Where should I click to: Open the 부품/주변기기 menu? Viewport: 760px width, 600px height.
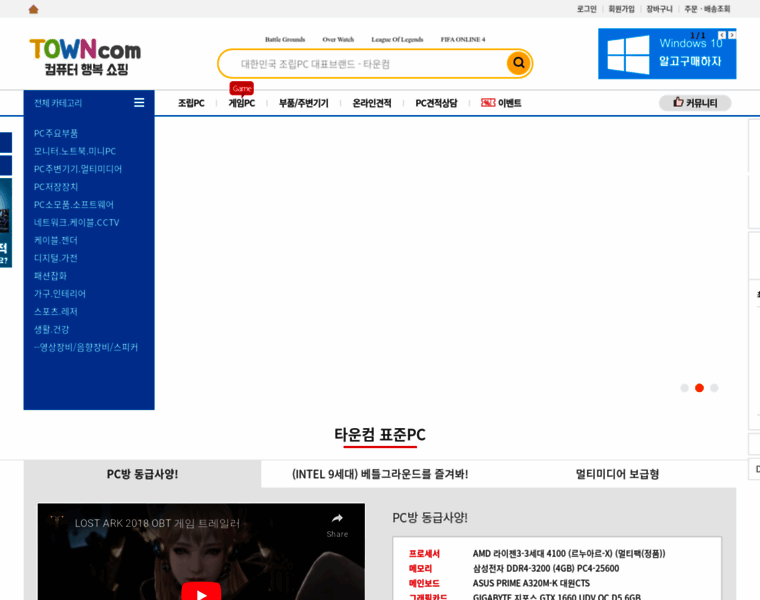click(303, 103)
